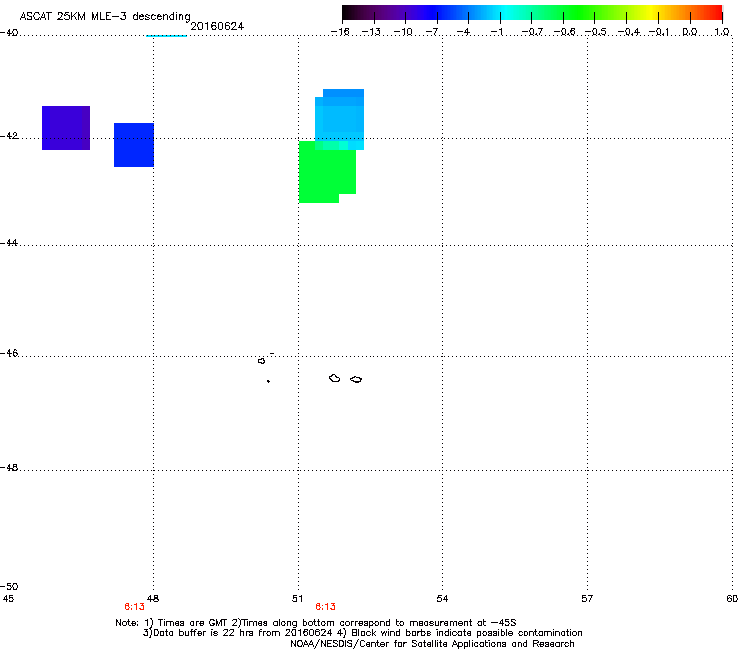The height and width of the screenshot is (650, 740).
Task: Click the light blue data block above latitude -42
Action: [340, 119]
